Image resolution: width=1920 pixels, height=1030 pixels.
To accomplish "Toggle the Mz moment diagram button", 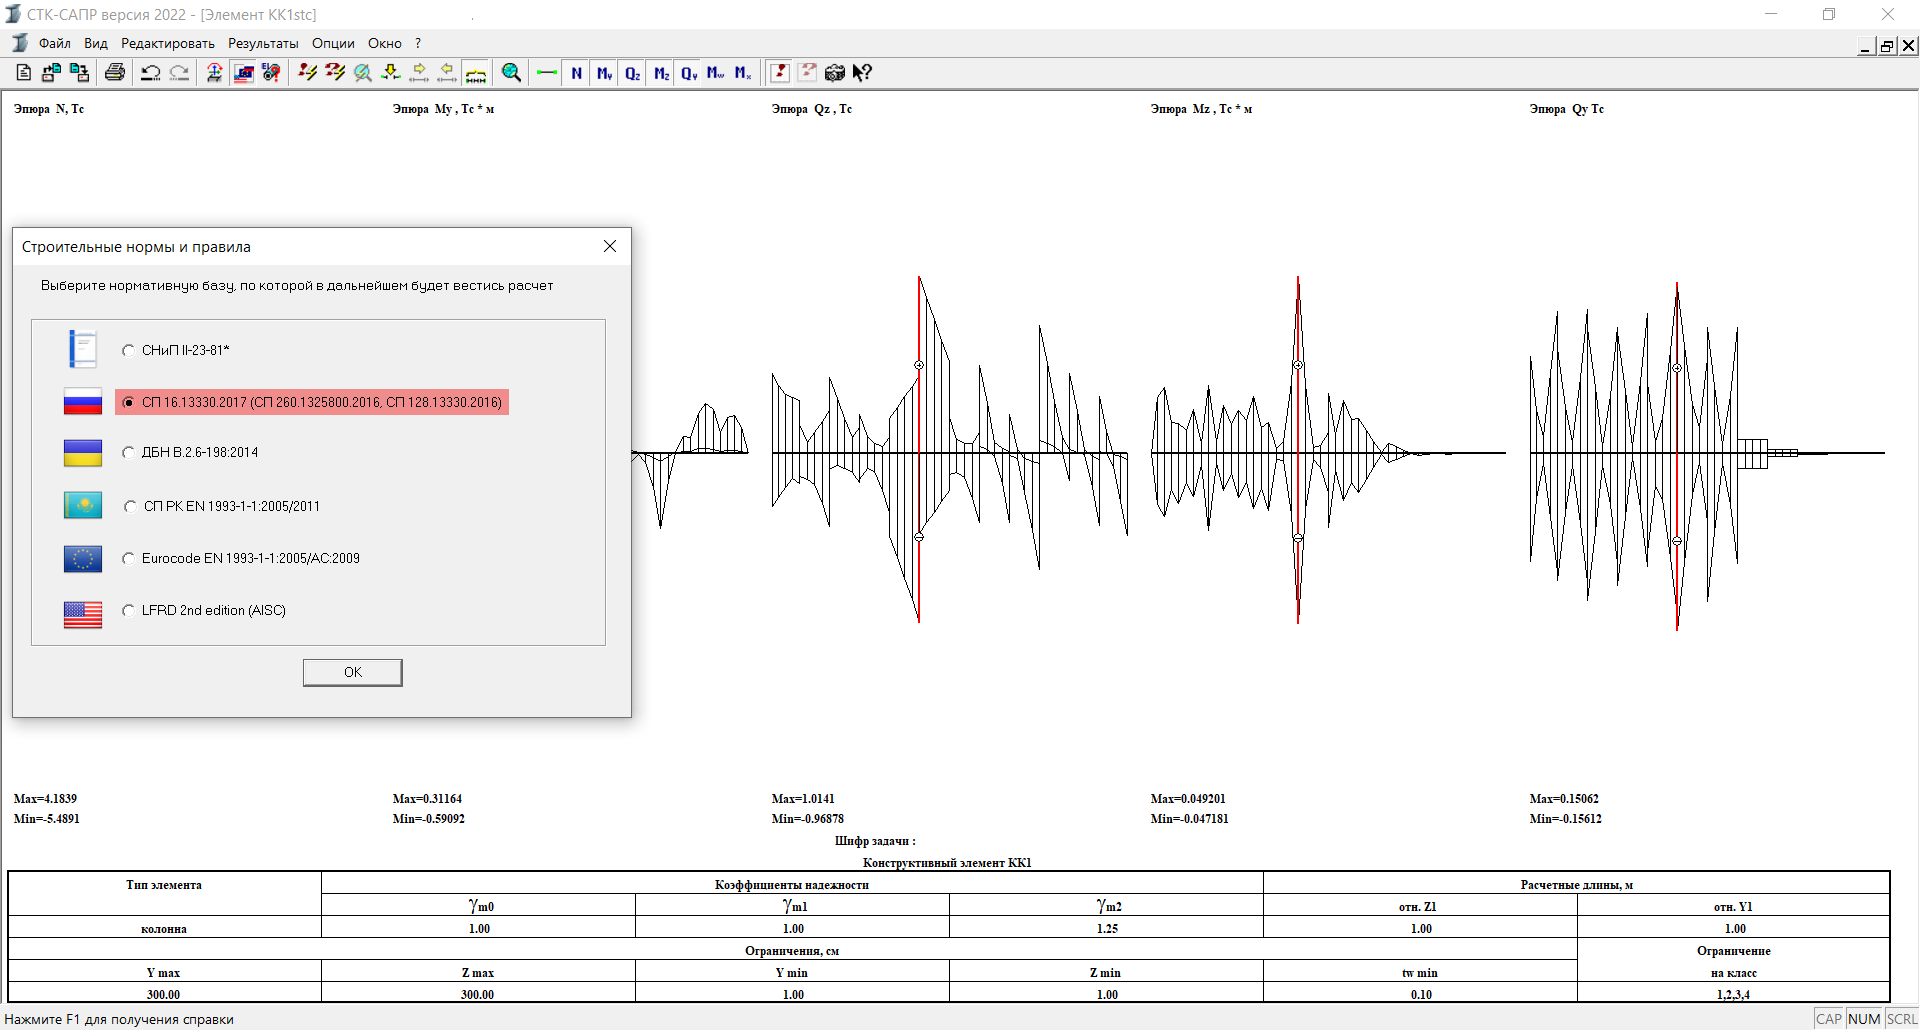I will (x=661, y=73).
